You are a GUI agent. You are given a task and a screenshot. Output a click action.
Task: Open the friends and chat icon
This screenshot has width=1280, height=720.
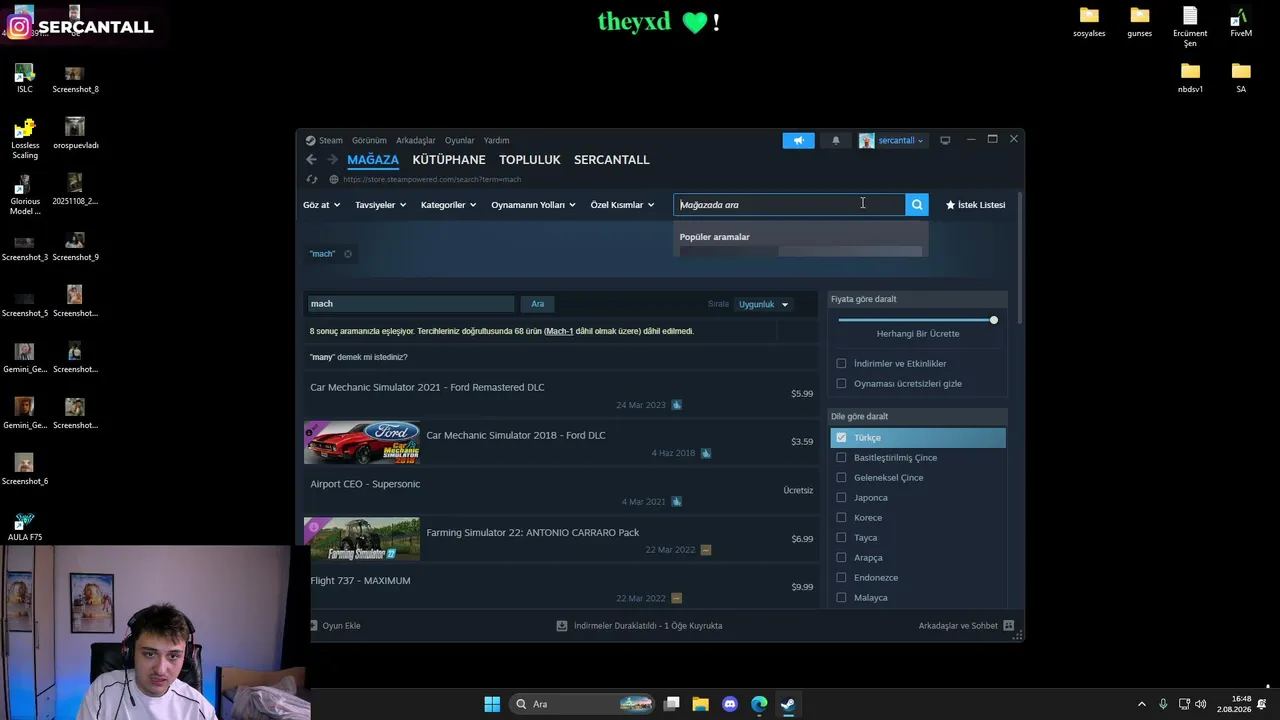(1008, 626)
